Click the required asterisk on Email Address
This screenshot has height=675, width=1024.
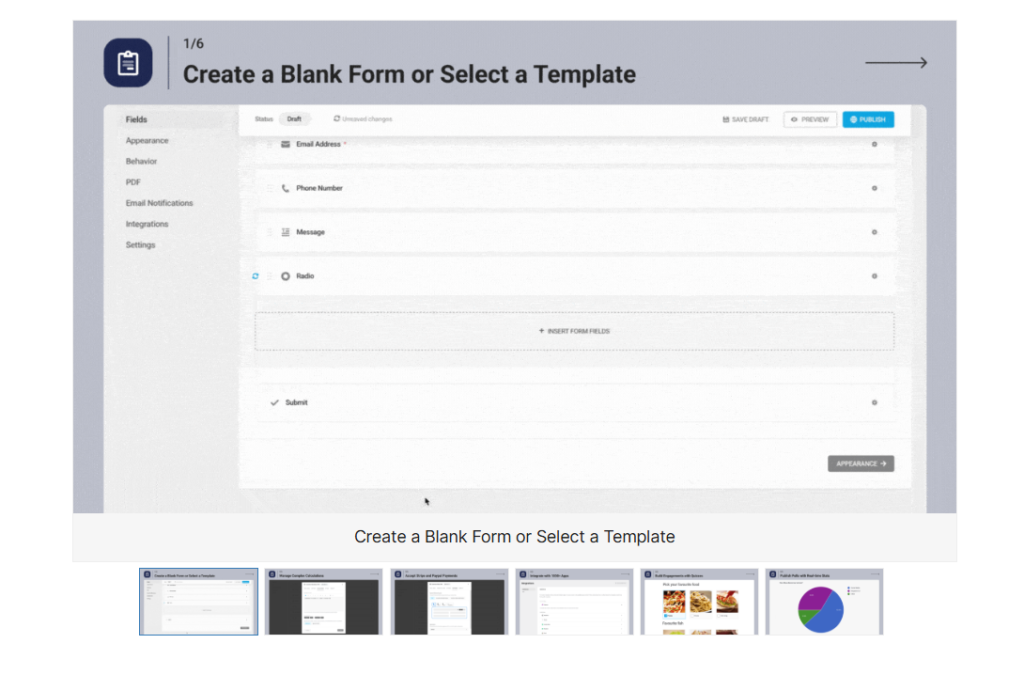[x=344, y=143]
